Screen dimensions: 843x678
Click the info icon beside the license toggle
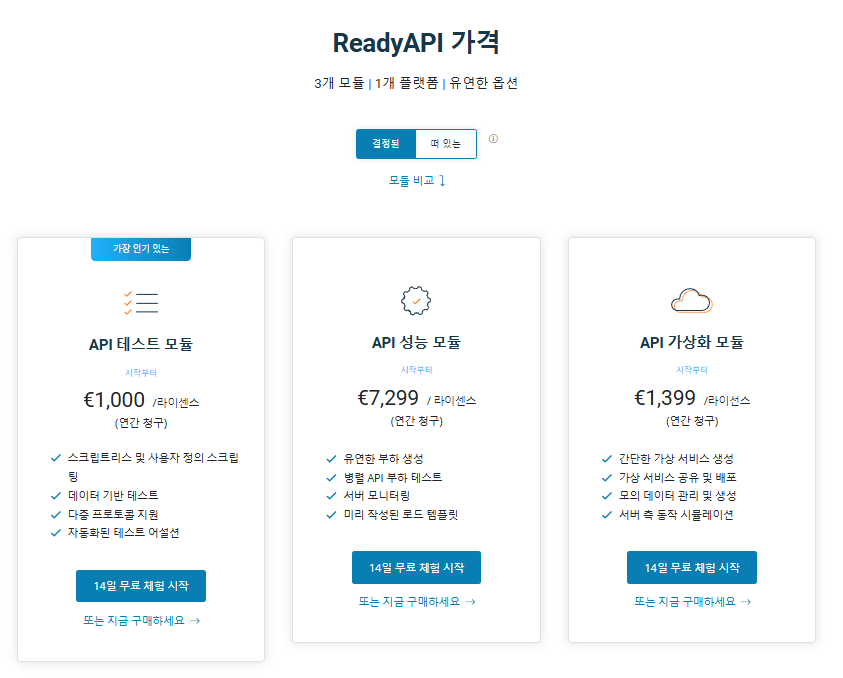point(493,139)
